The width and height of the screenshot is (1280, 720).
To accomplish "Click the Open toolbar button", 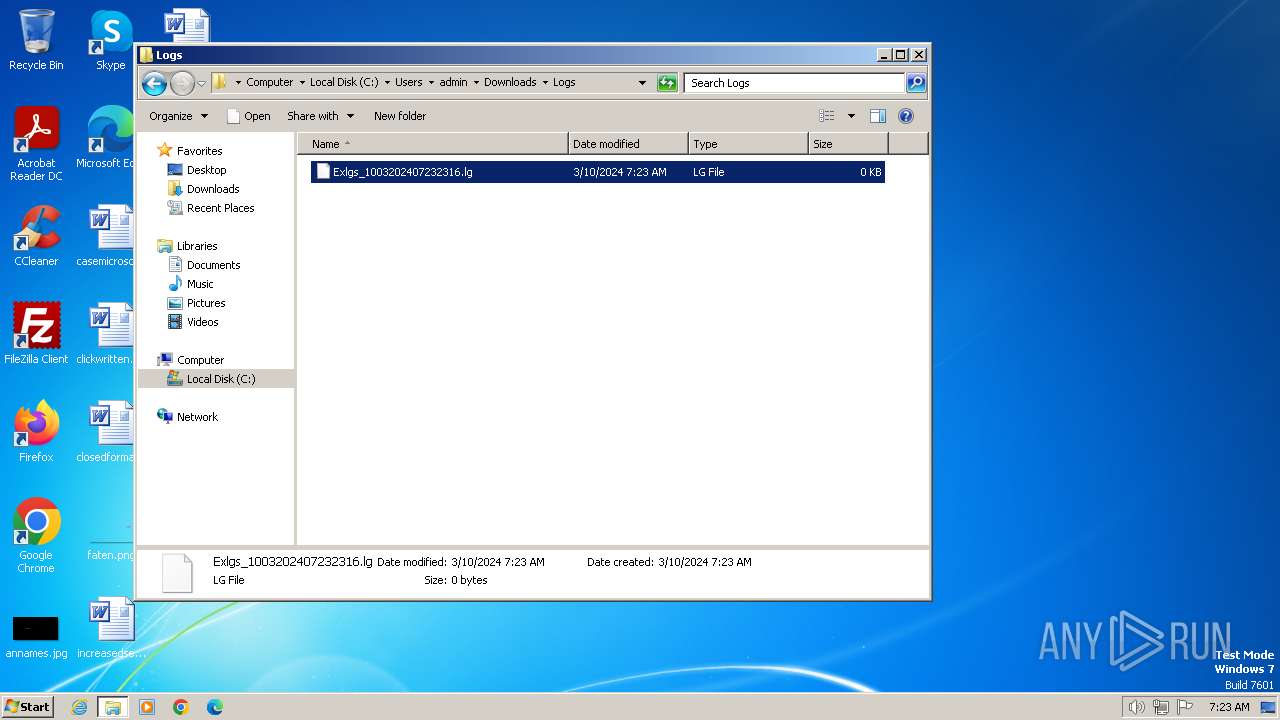I will [x=249, y=116].
